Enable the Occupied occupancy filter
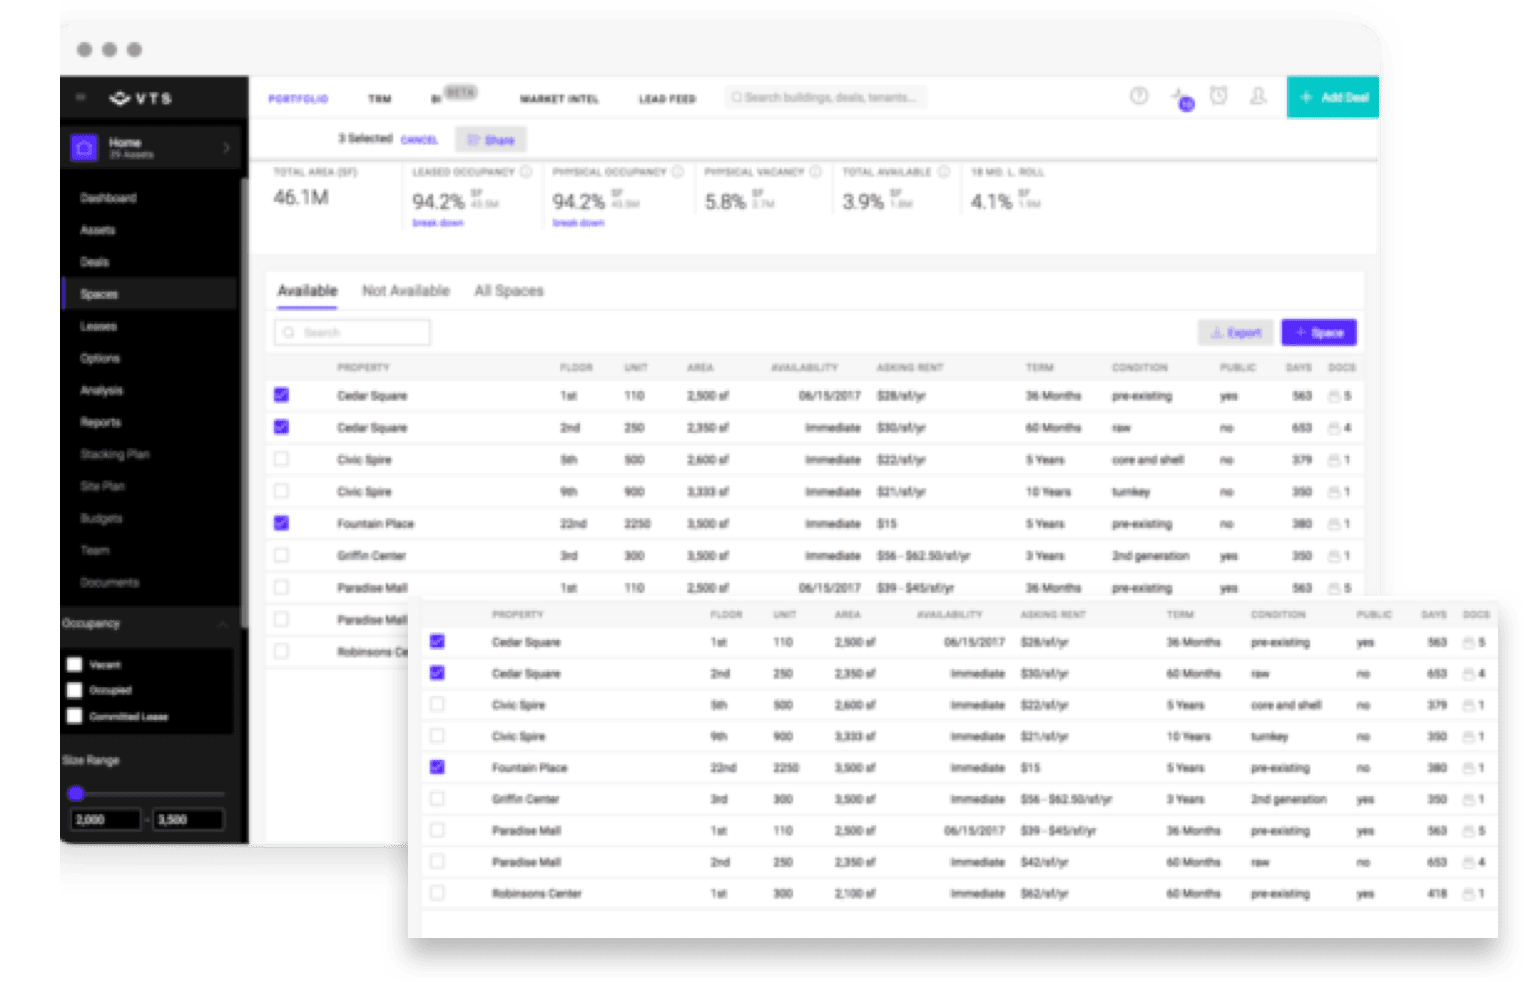1524x982 pixels. 74,690
